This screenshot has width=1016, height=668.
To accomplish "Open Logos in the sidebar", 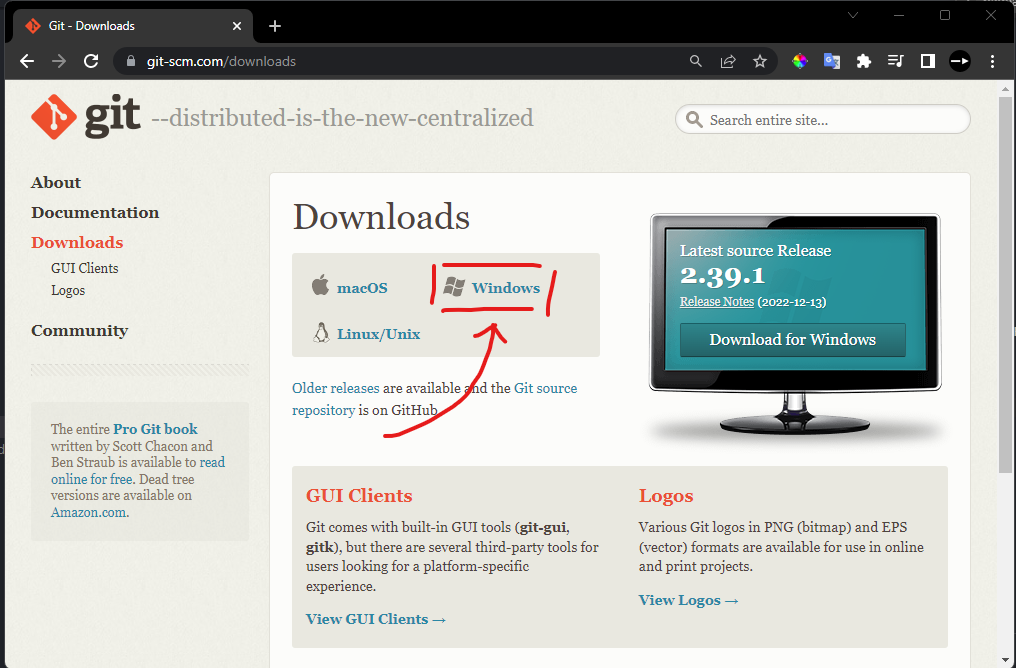I will pyautogui.click(x=68, y=290).
